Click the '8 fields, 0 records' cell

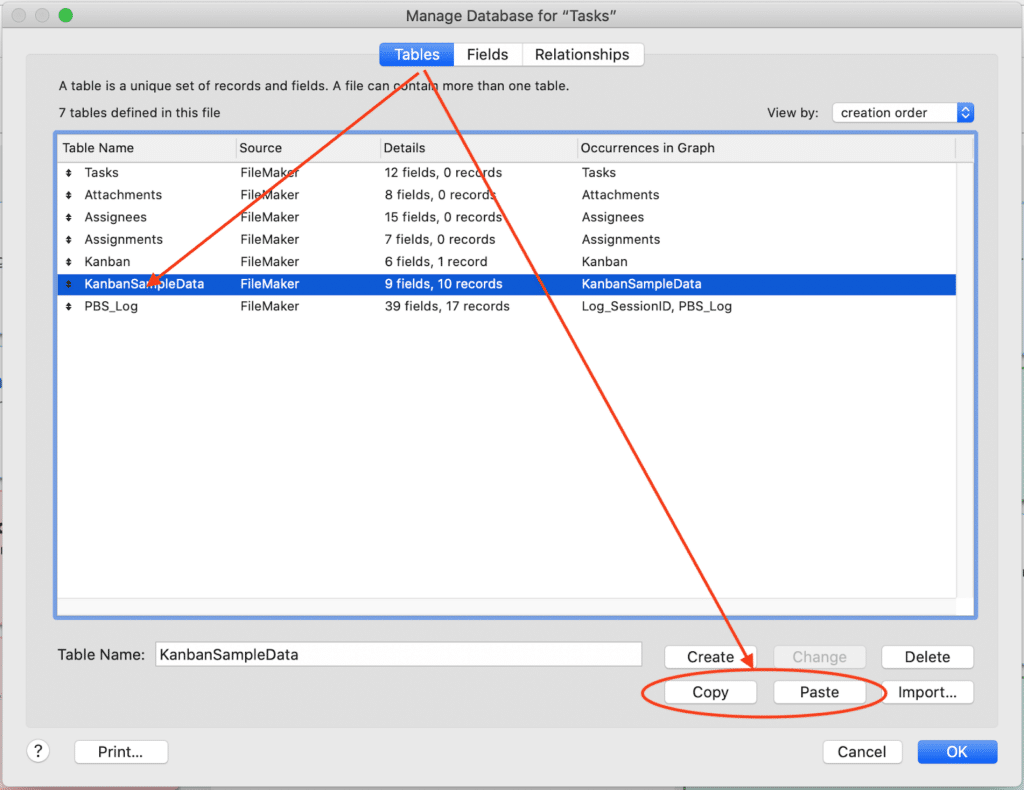pyautogui.click(x=440, y=195)
